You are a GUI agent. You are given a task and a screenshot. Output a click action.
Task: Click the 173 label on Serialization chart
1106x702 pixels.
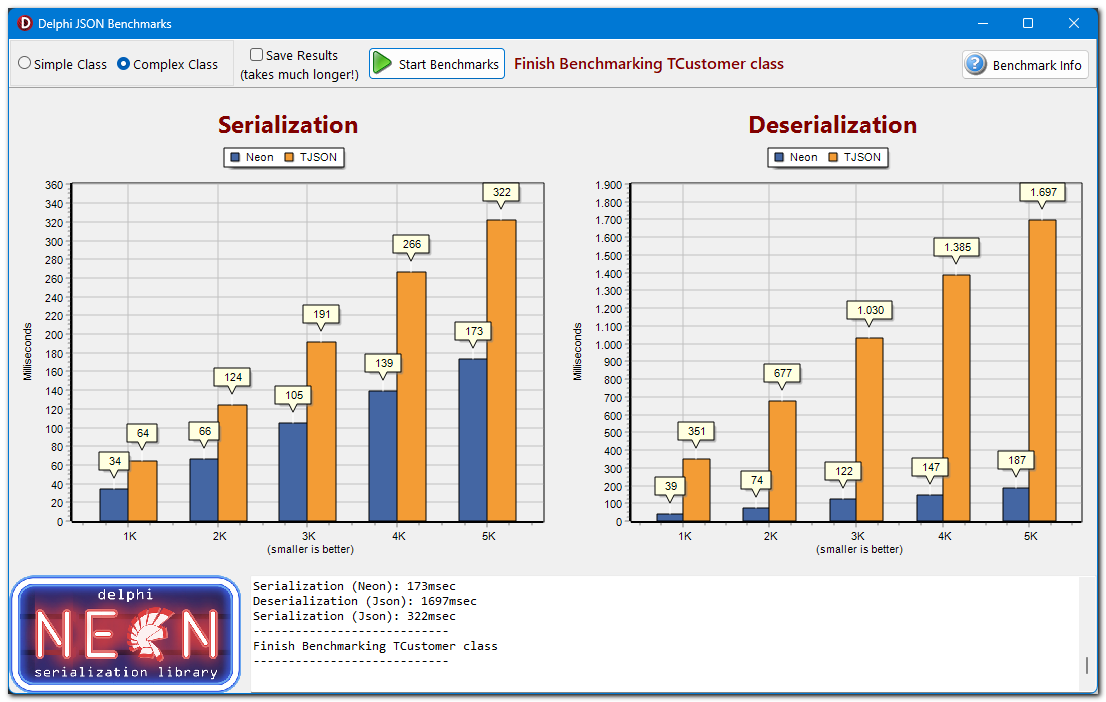point(474,331)
